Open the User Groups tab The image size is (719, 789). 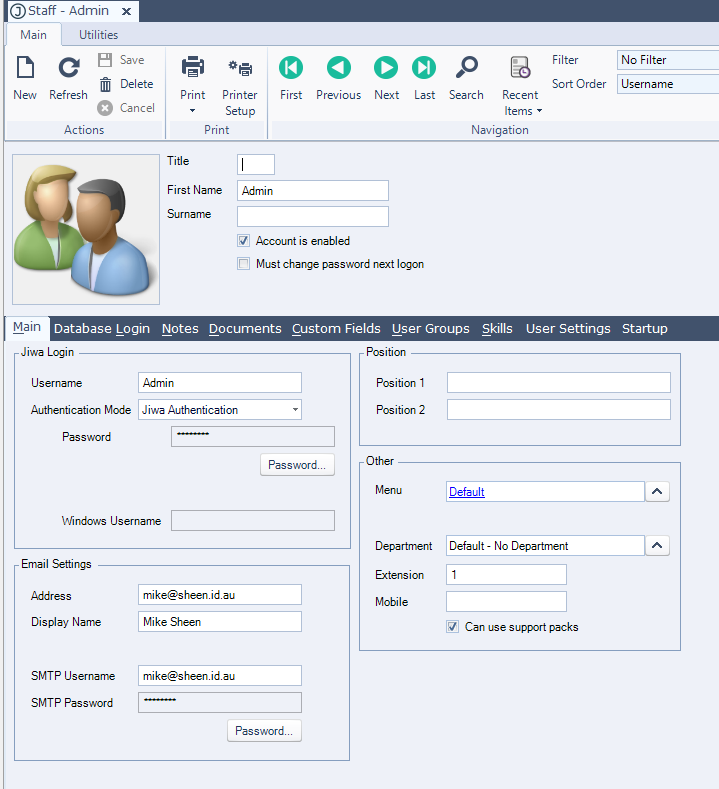tap(430, 328)
